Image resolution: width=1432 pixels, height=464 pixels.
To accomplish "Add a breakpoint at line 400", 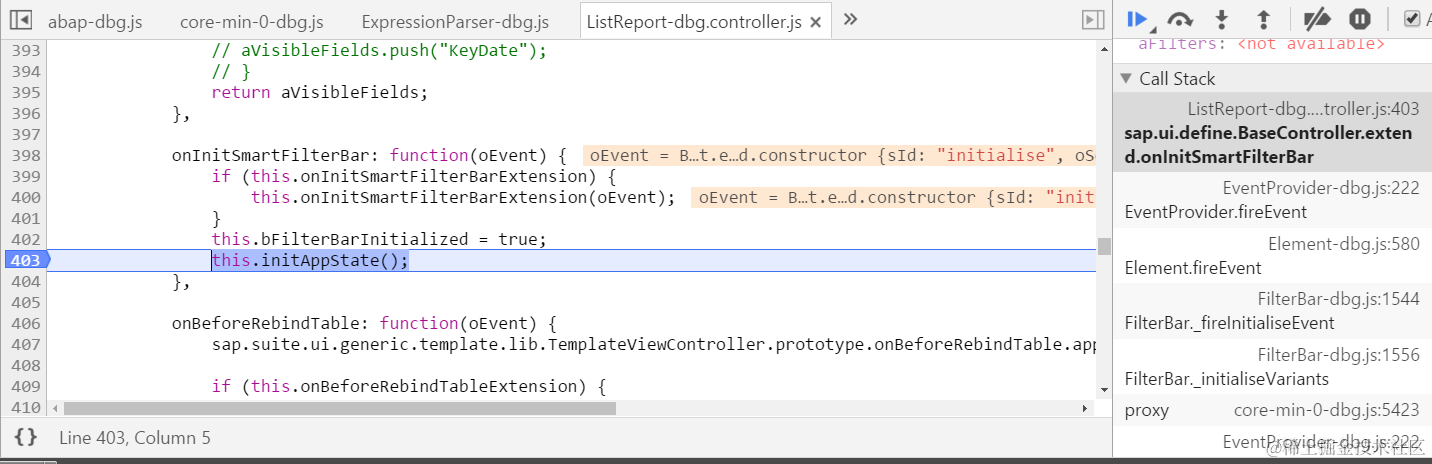I will tap(25, 197).
